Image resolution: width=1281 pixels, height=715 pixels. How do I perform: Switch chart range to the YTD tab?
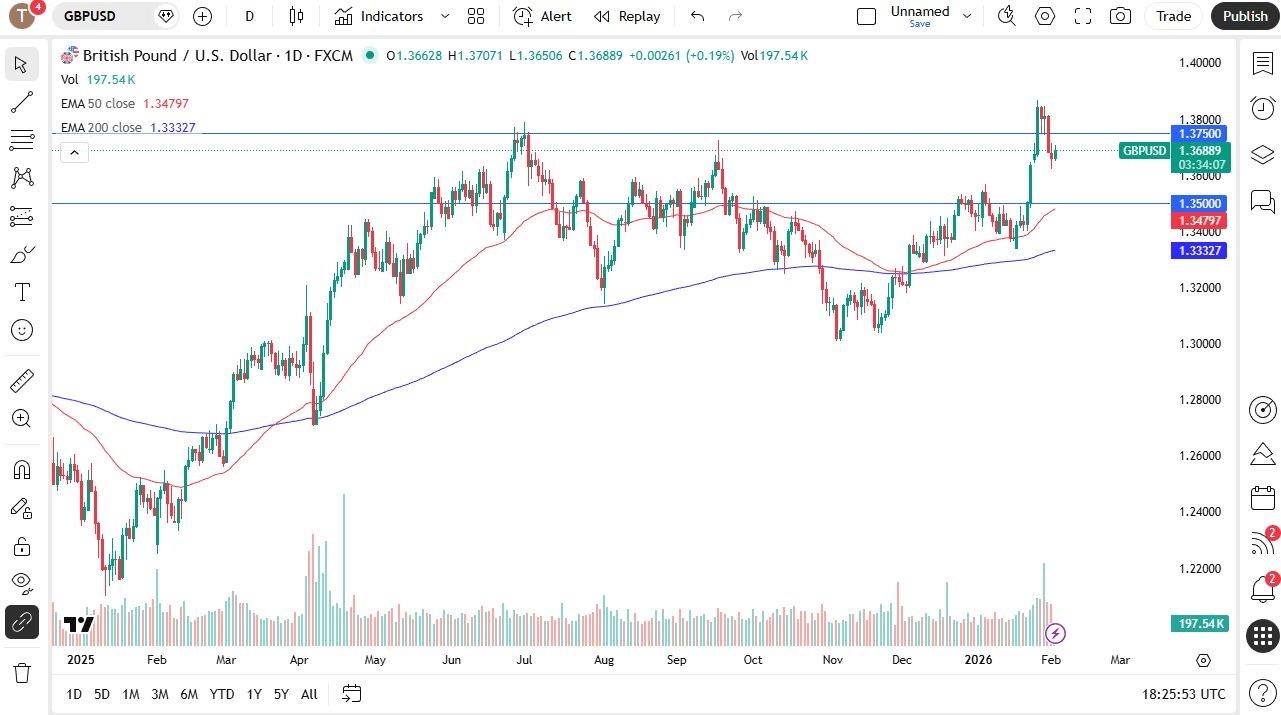coord(221,693)
